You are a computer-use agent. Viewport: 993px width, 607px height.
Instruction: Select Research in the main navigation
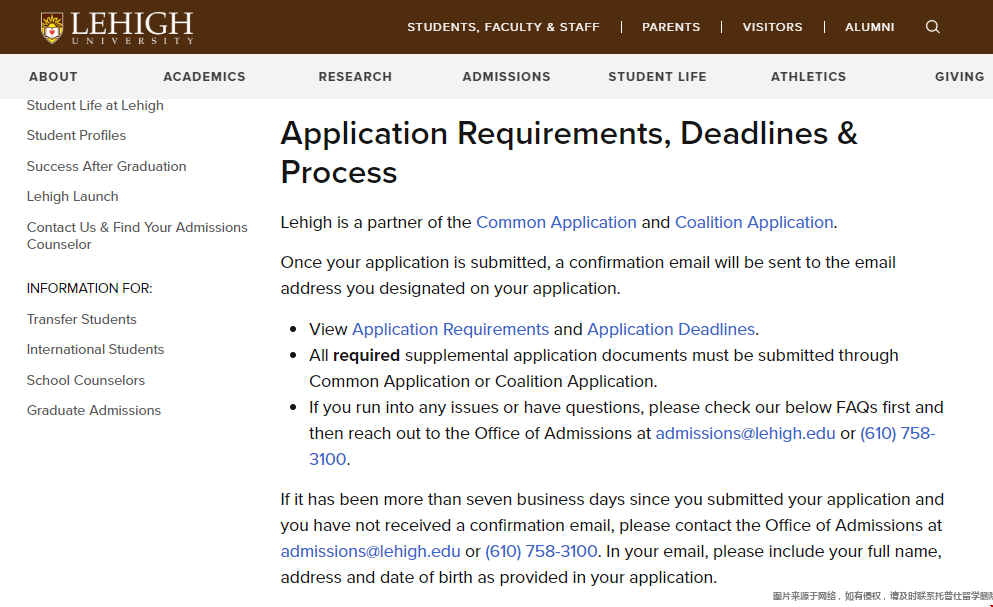tap(355, 77)
